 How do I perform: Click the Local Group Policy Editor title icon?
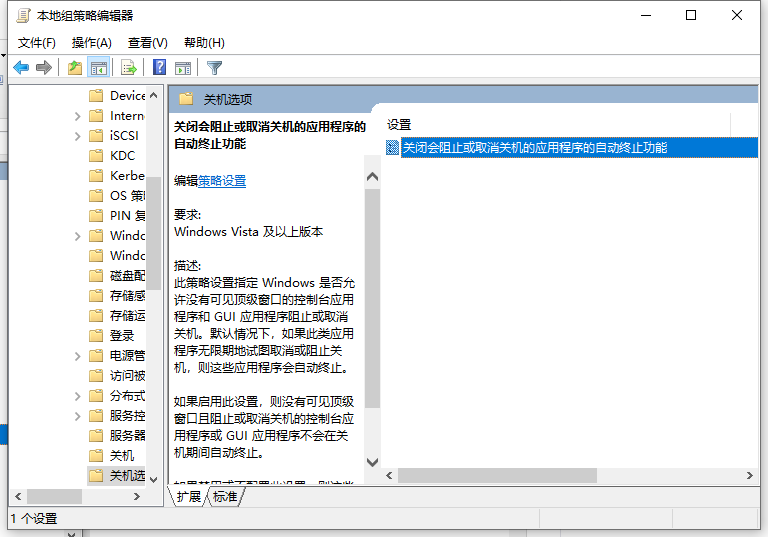[x=23, y=16]
